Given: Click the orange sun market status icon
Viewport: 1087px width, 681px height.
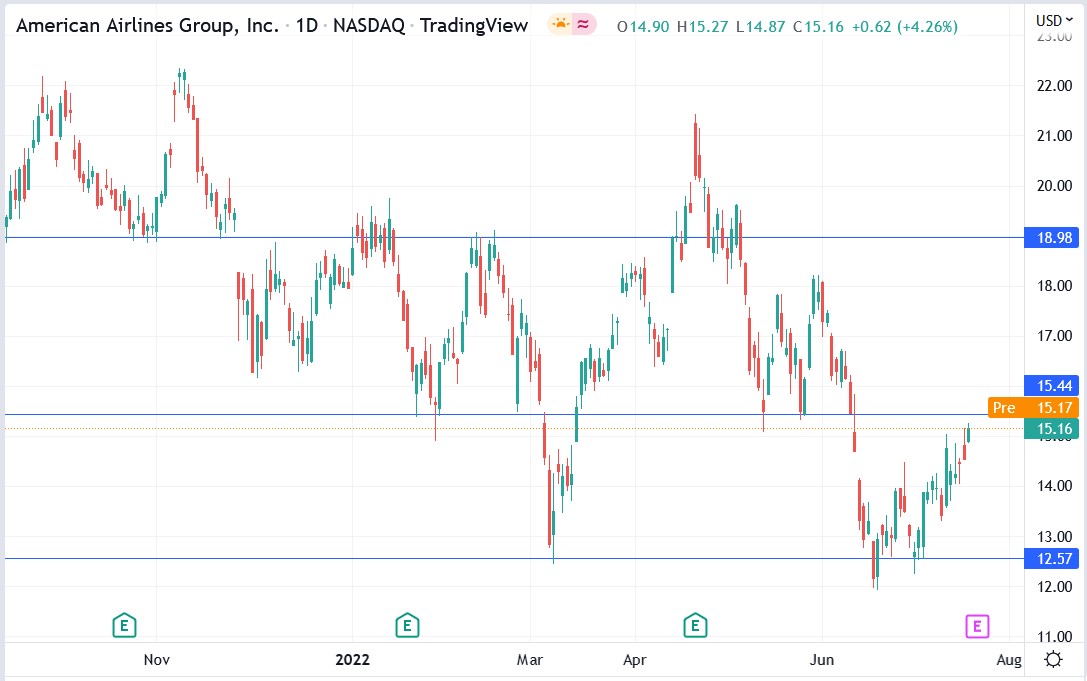Looking at the screenshot, I should [x=560, y=25].
